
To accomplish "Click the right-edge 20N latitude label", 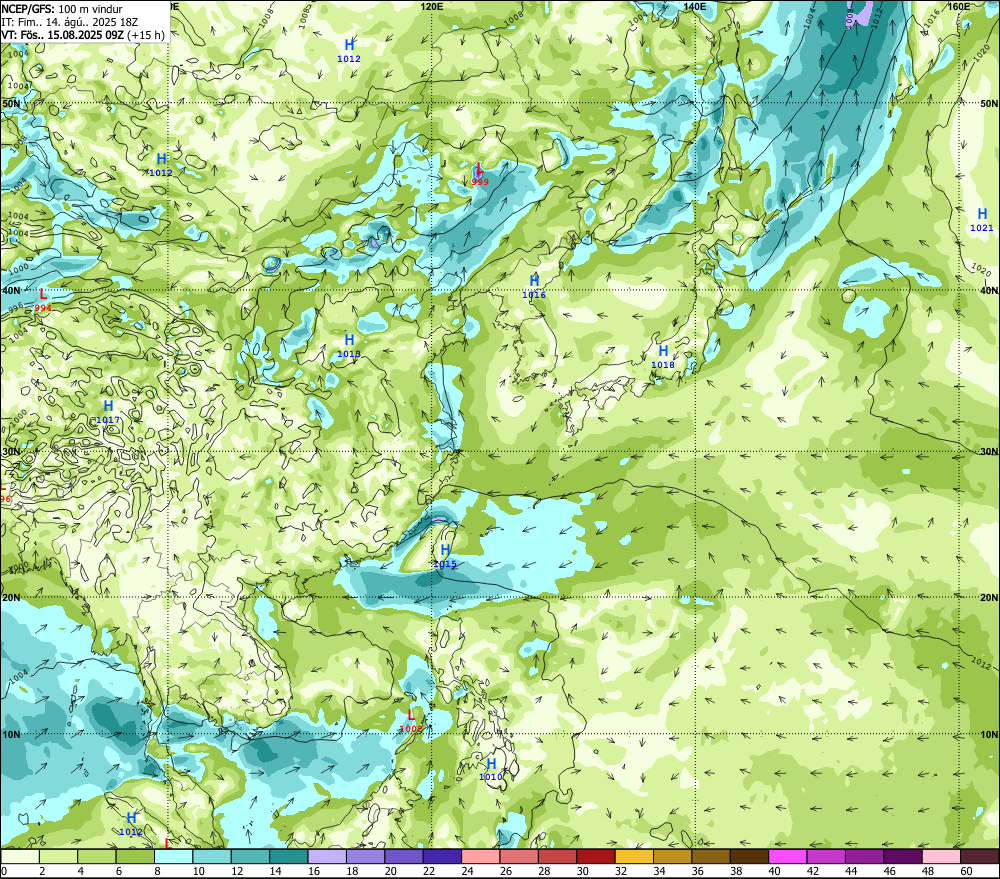I will click(989, 598).
